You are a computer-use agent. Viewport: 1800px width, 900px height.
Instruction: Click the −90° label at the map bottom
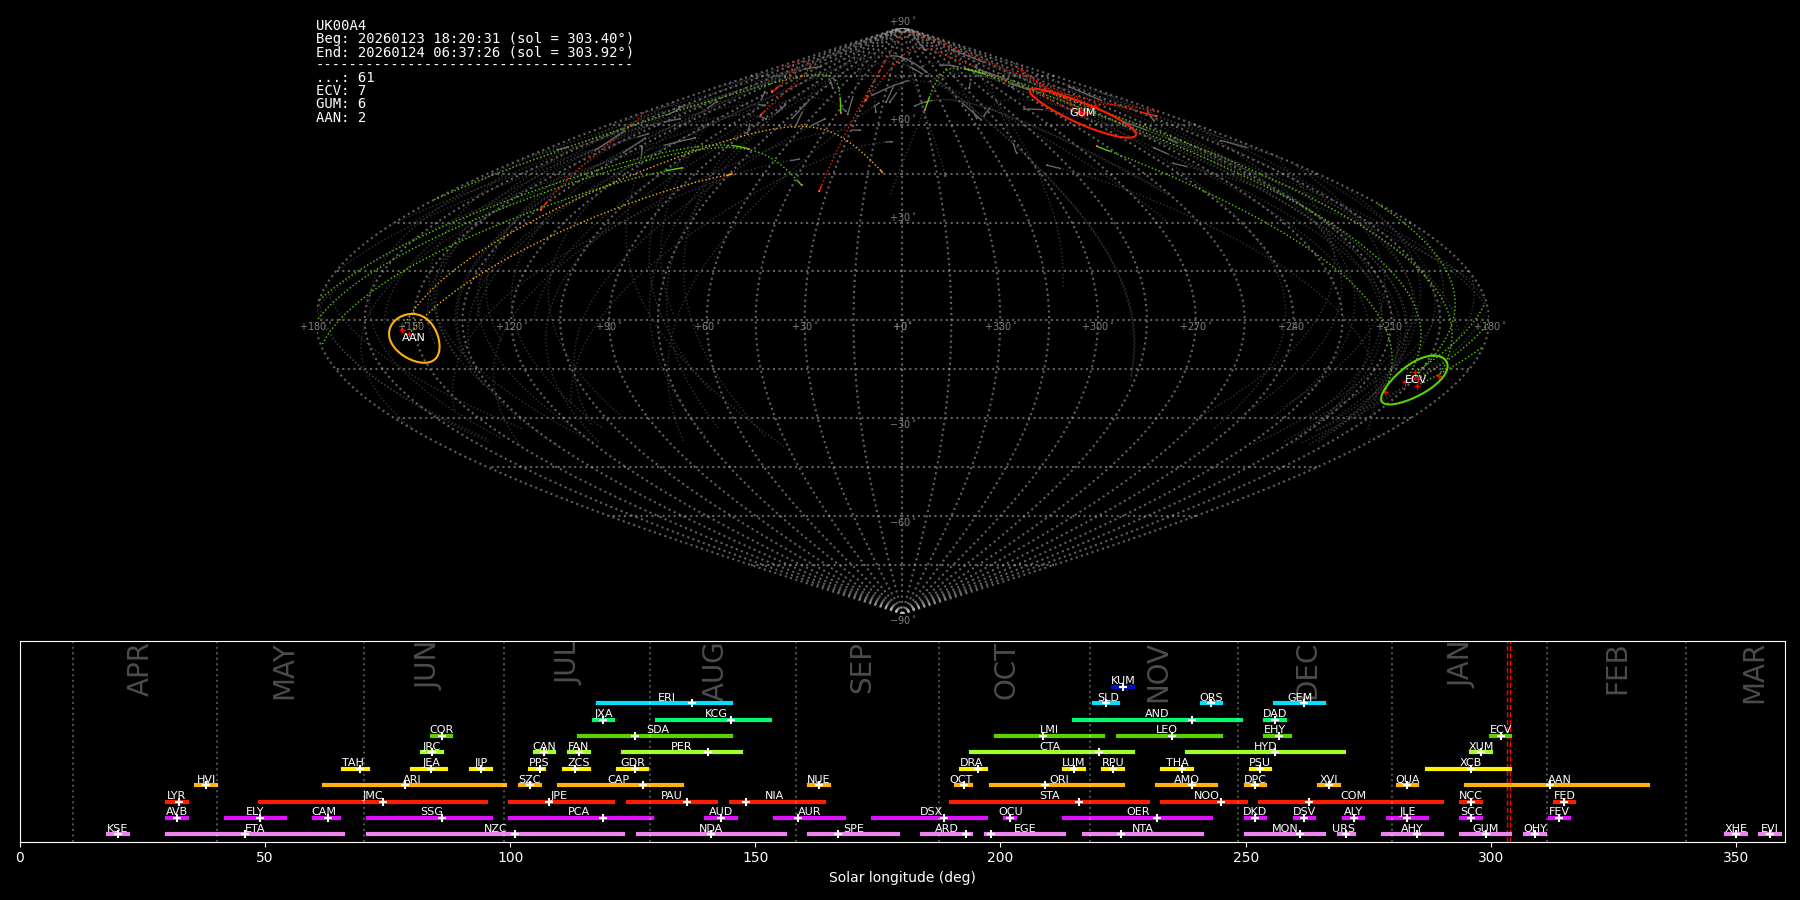[901, 621]
